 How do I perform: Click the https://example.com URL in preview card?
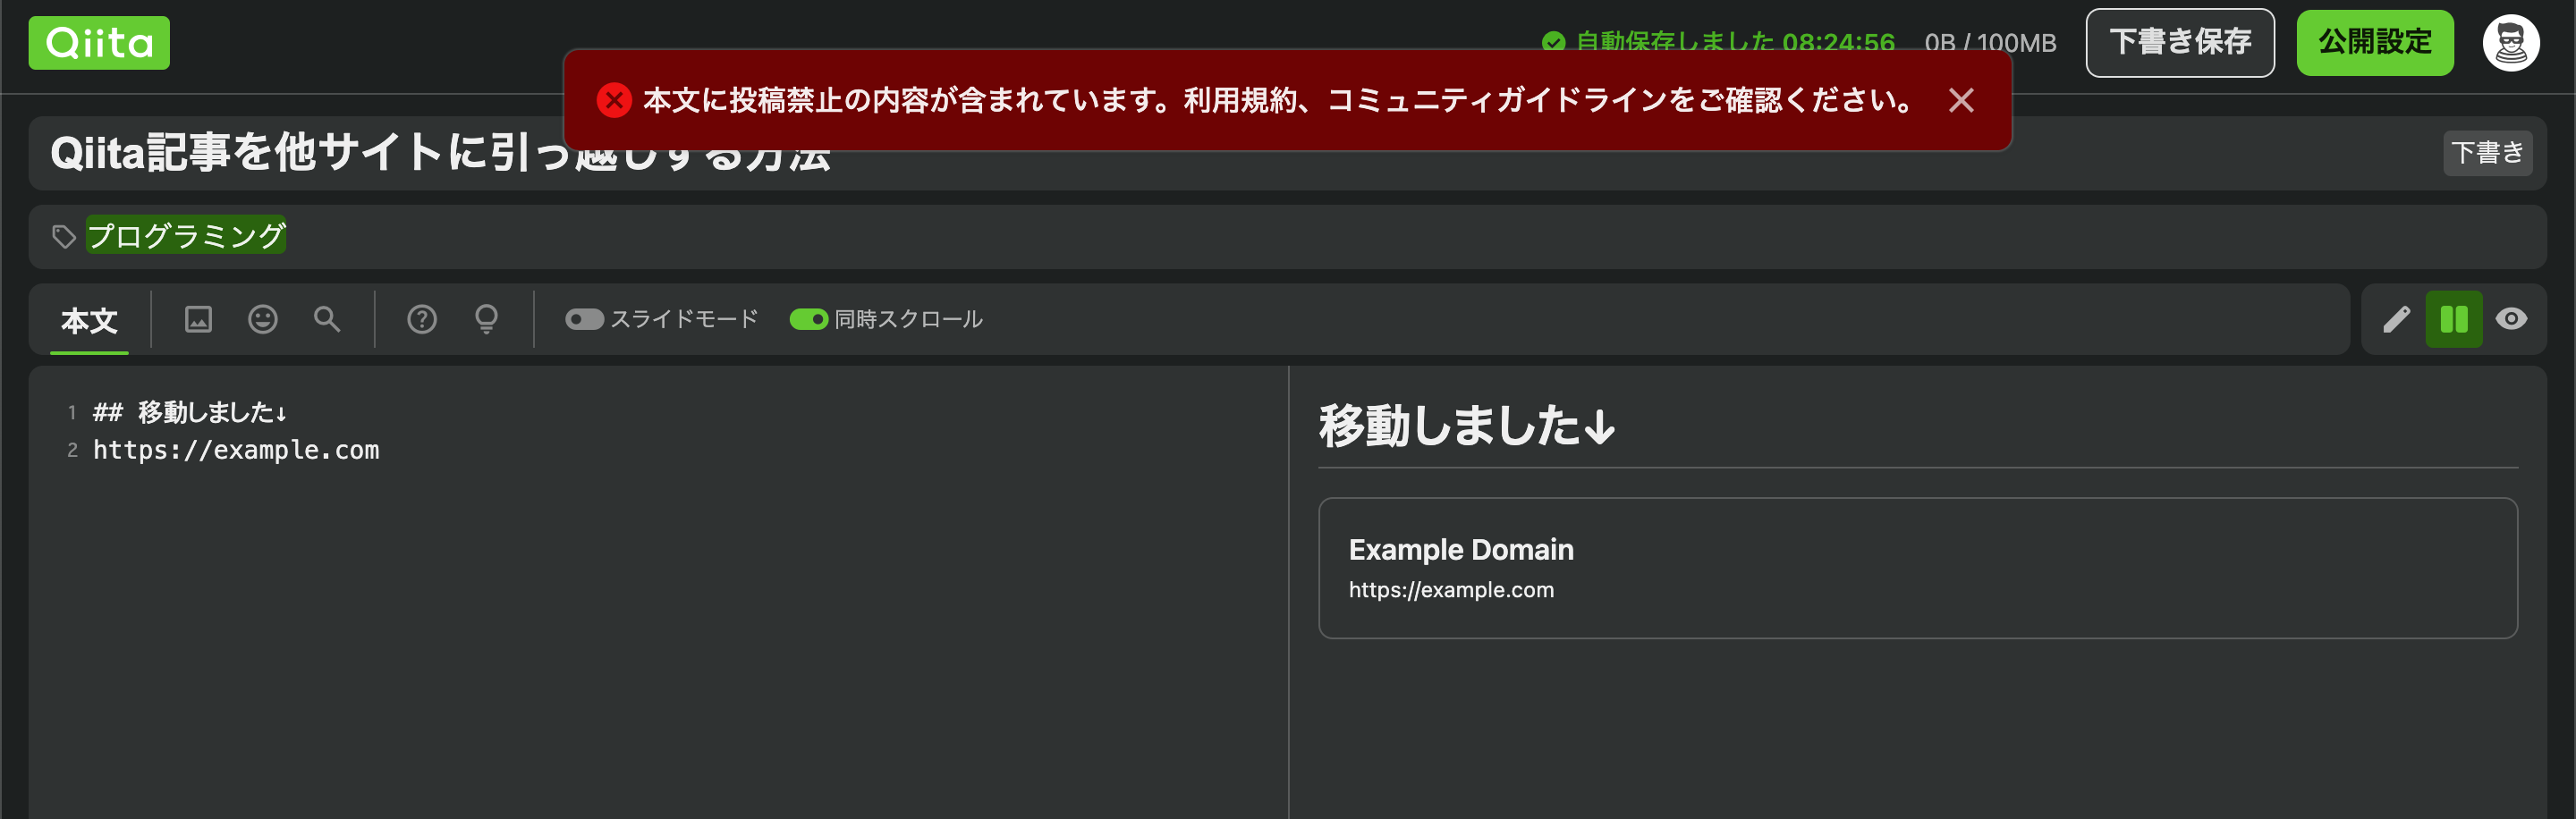(1451, 590)
